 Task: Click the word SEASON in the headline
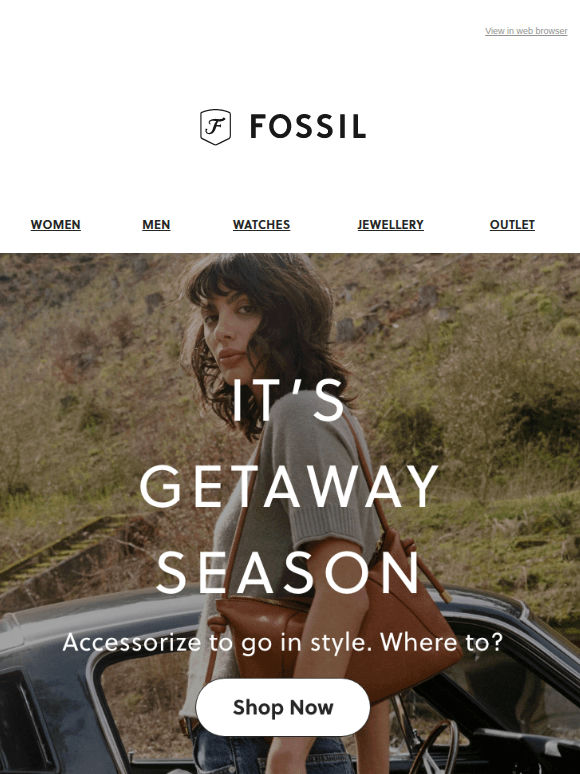pyautogui.click(x=288, y=573)
